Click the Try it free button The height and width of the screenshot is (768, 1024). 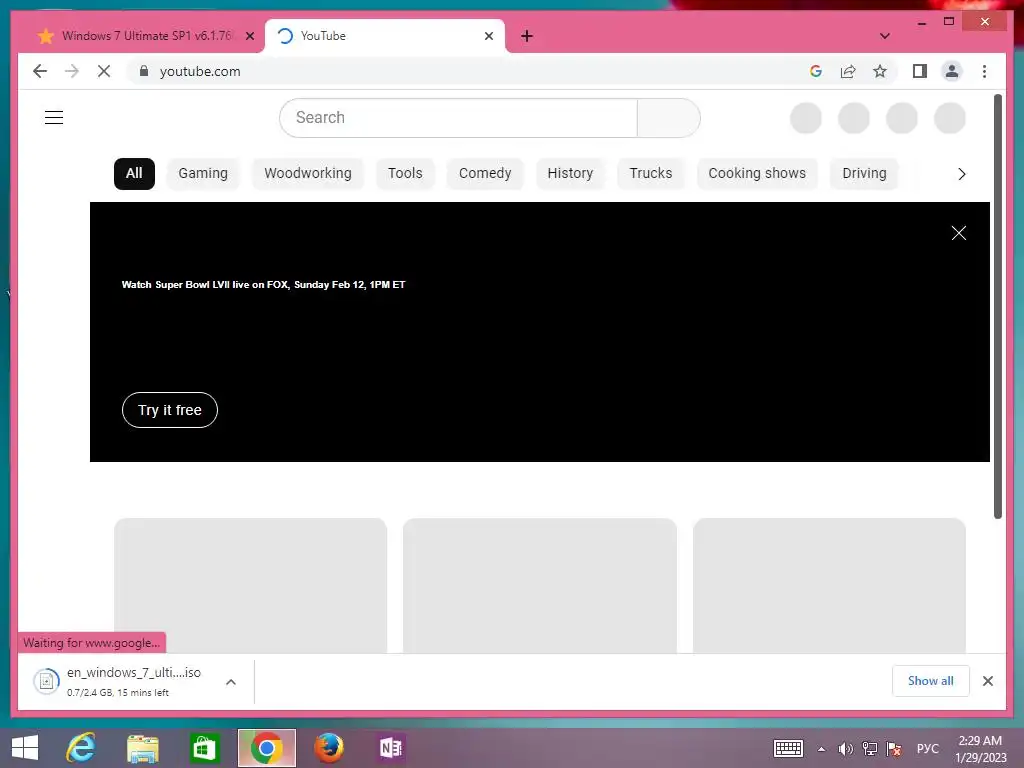pyautogui.click(x=170, y=410)
